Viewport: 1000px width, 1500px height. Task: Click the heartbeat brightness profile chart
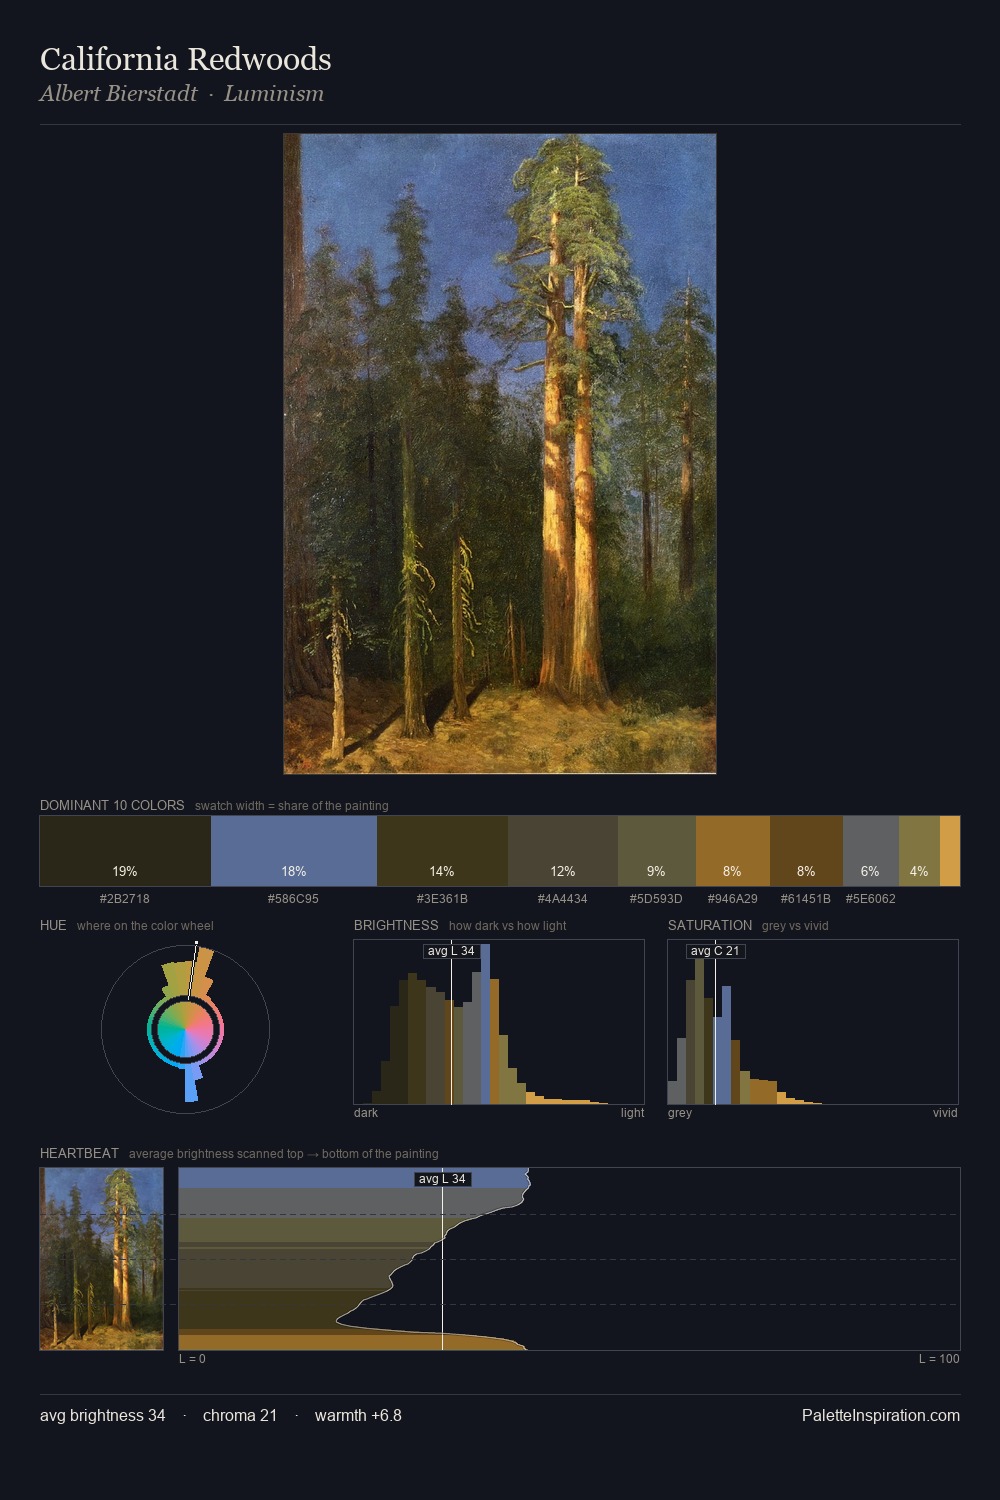[569, 1259]
